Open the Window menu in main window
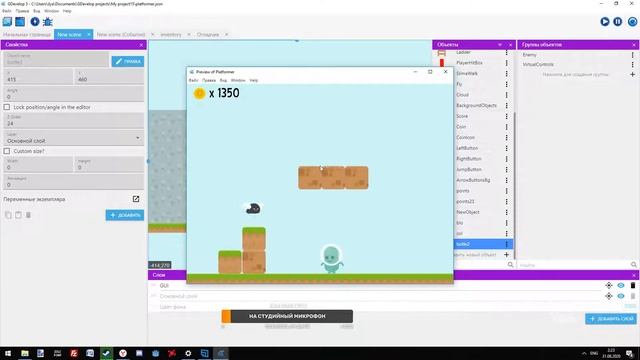This screenshot has height=360, width=640. [51, 11]
